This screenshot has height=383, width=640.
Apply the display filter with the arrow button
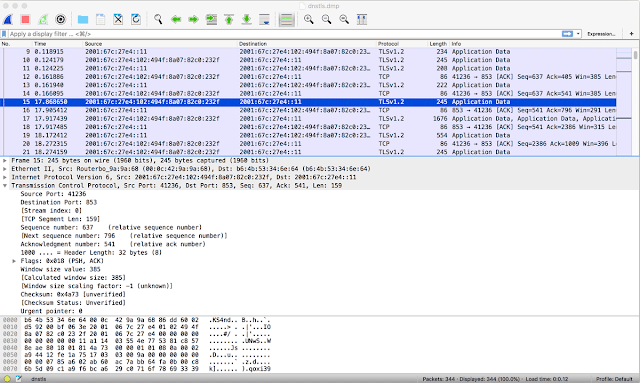(567, 34)
